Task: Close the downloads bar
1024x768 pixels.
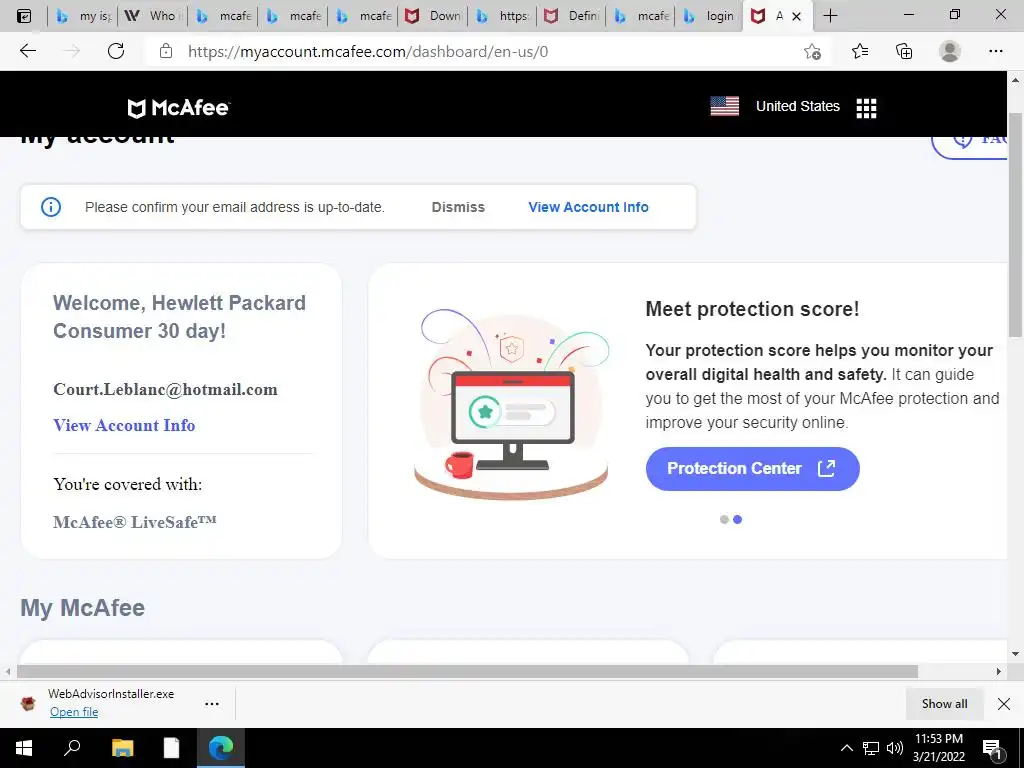Action: click(x=1004, y=703)
